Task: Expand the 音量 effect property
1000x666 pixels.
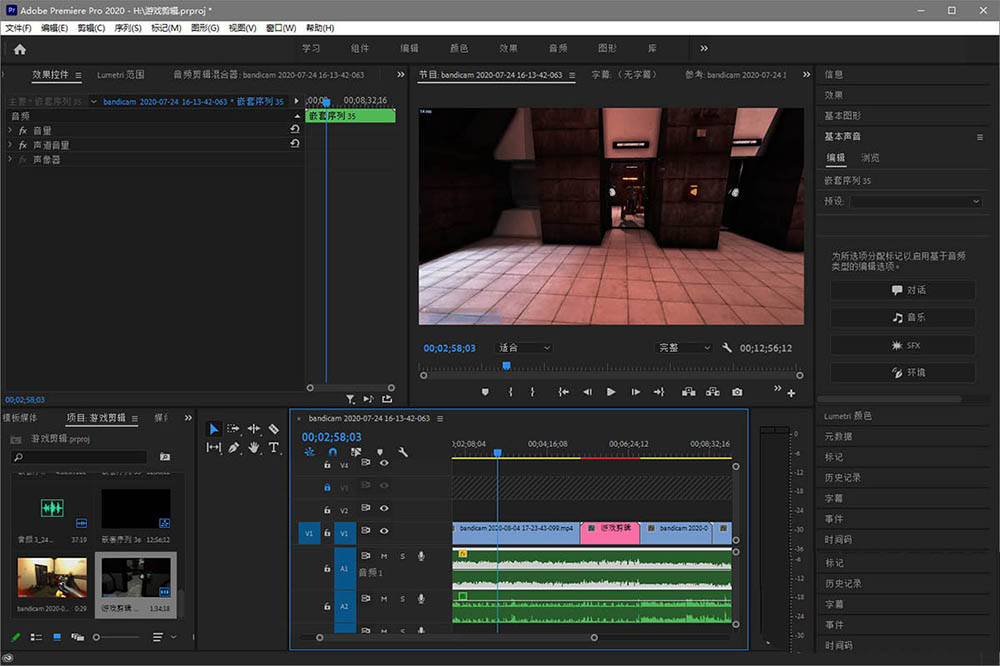Action: point(10,130)
